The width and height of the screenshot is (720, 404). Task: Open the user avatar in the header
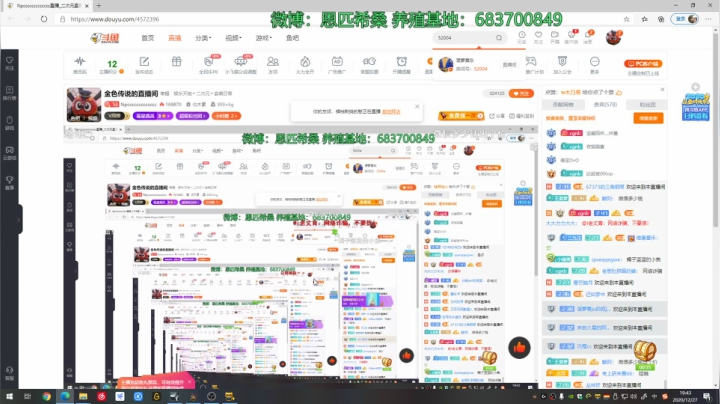pos(613,38)
